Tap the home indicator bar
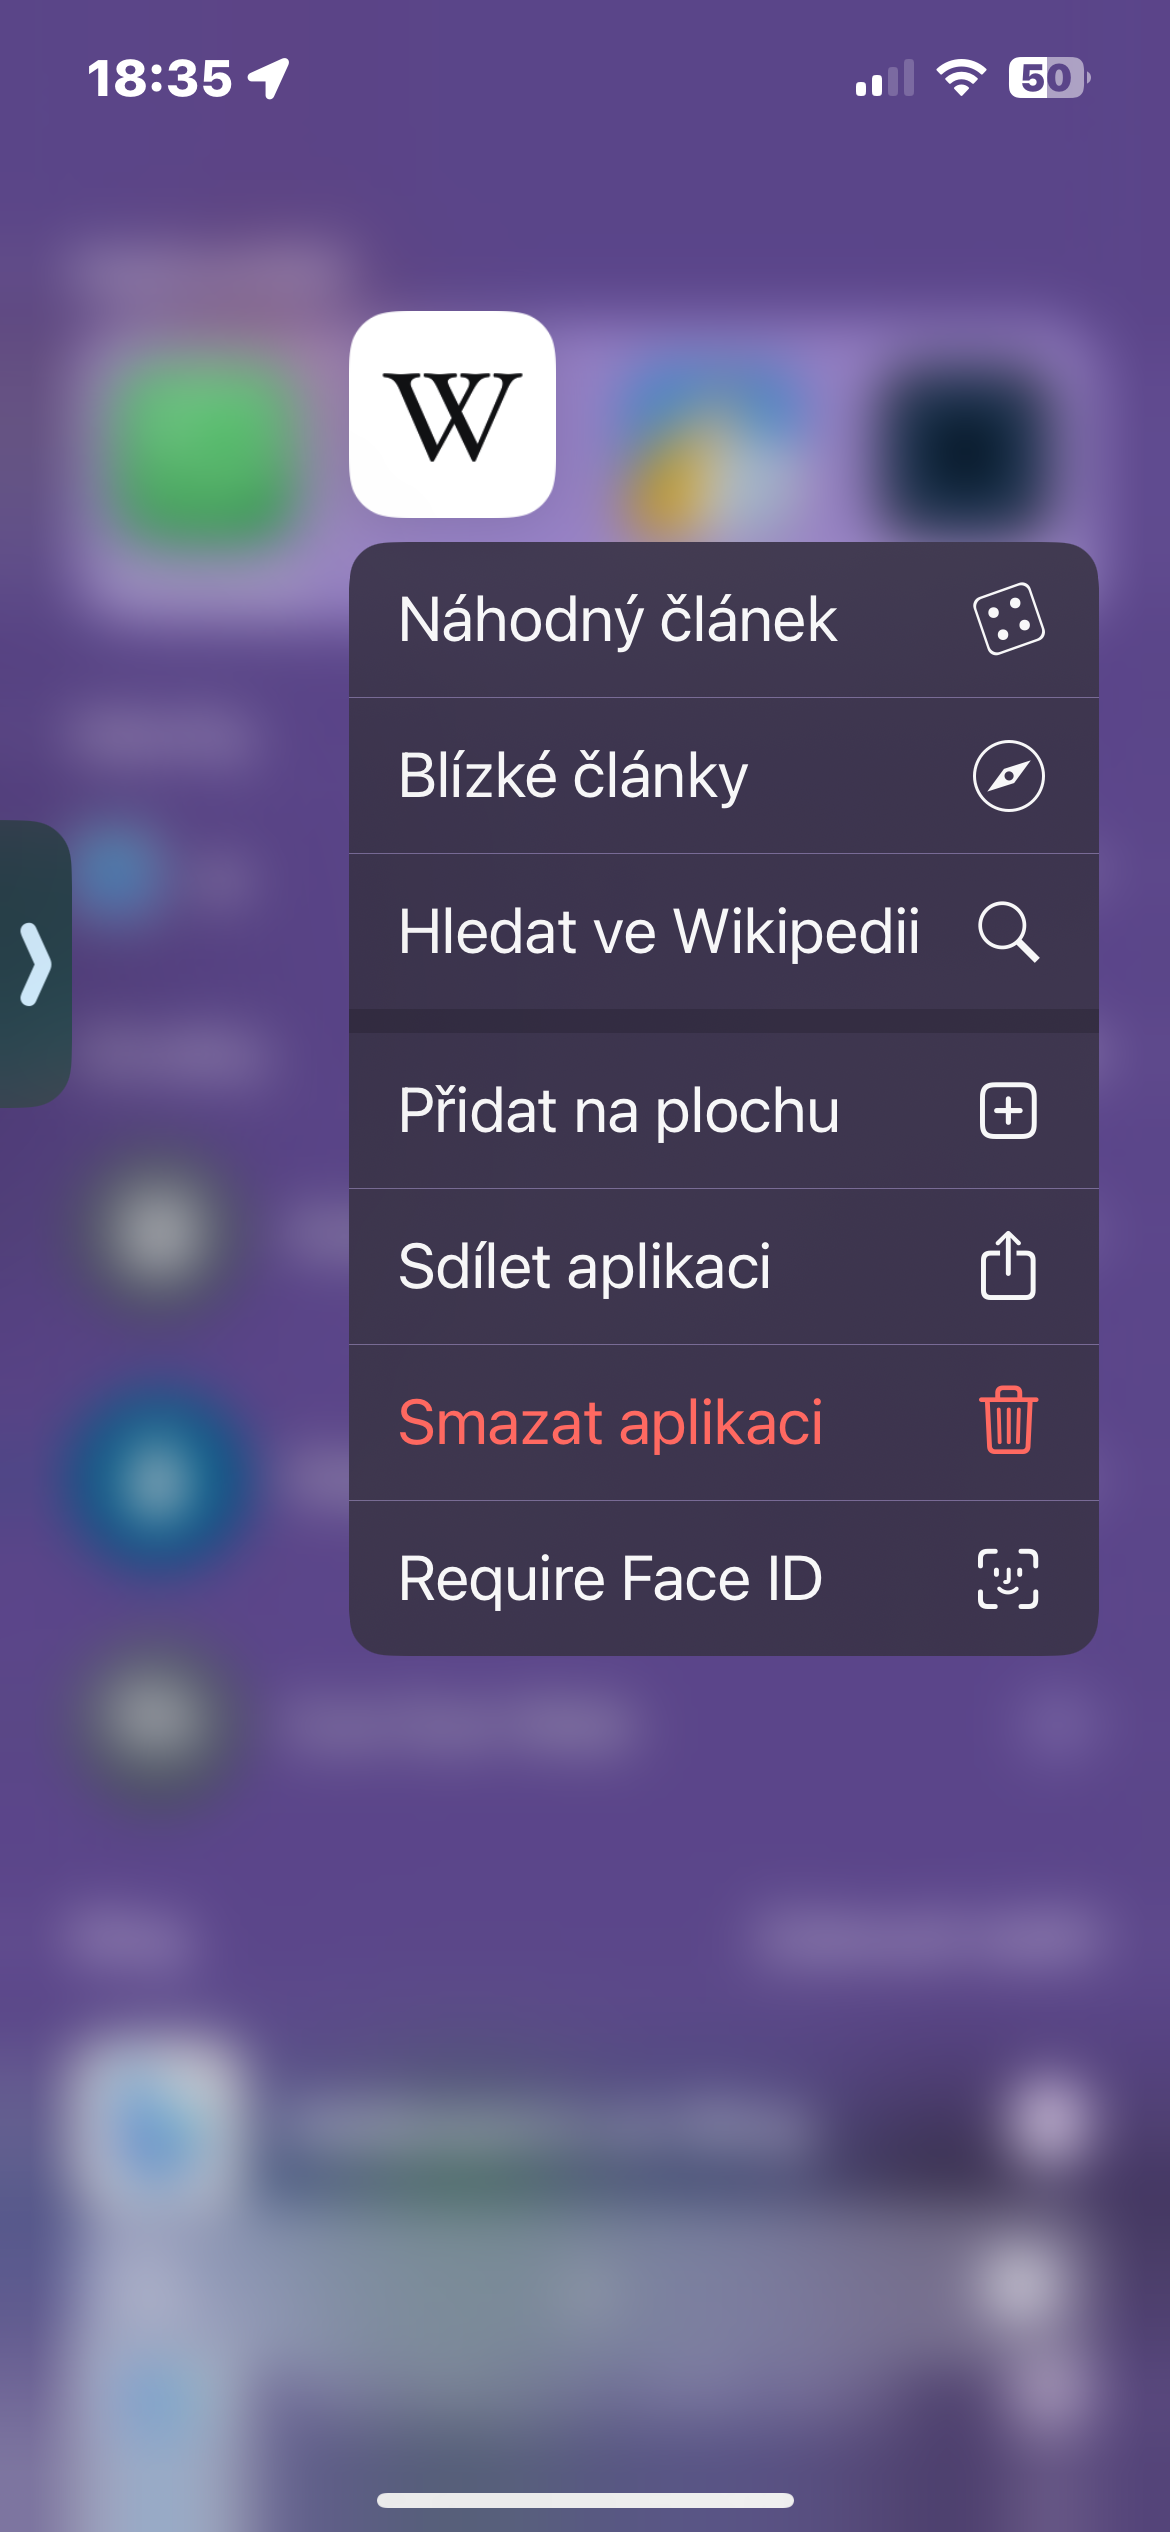1170x2532 pixels. pos(585,2500)
